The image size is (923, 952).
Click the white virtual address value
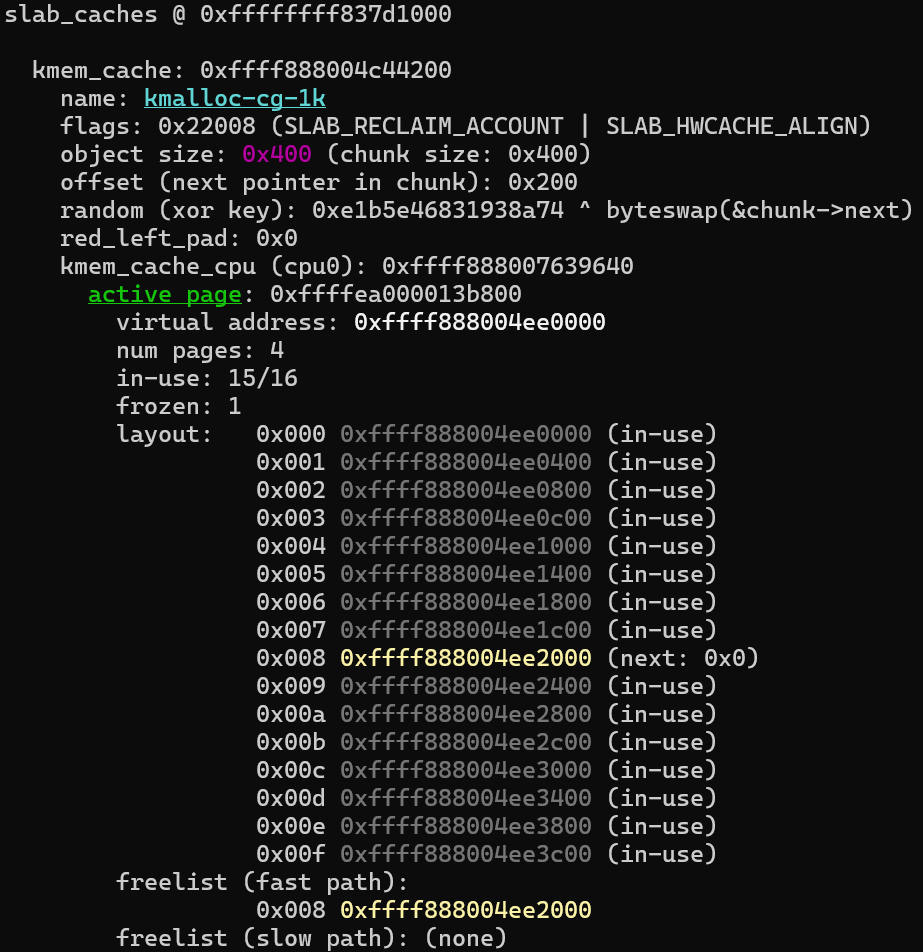click(480, 323)
